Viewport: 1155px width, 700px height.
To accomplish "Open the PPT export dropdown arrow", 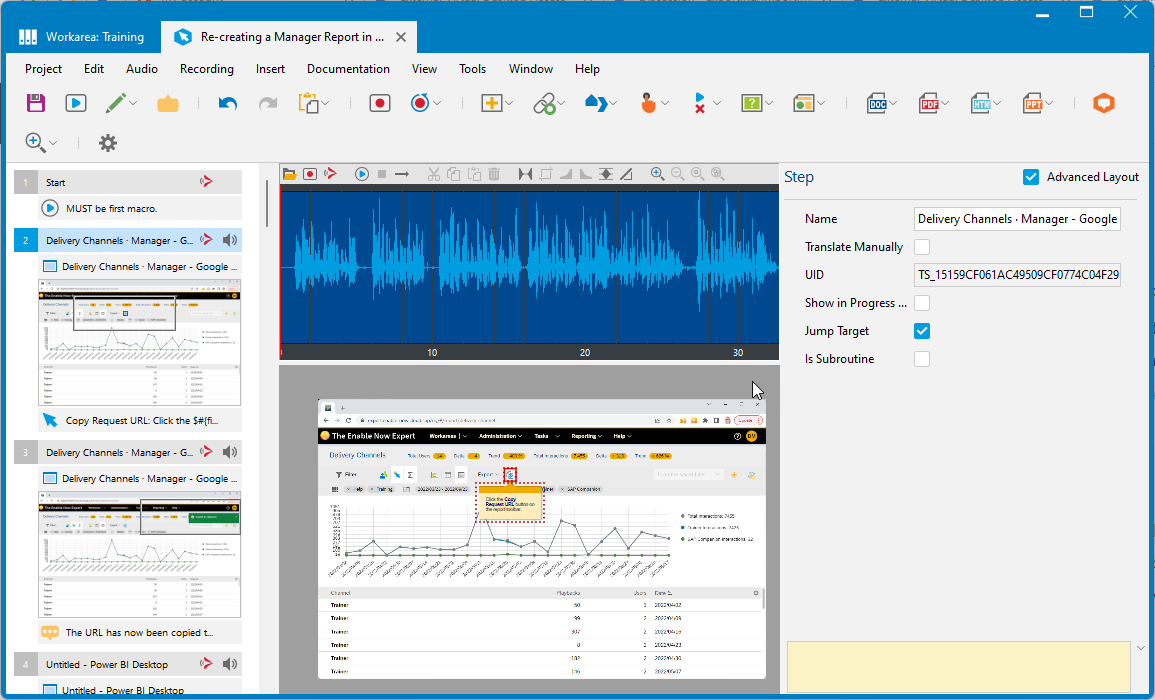I will [x=1050, y=103].
